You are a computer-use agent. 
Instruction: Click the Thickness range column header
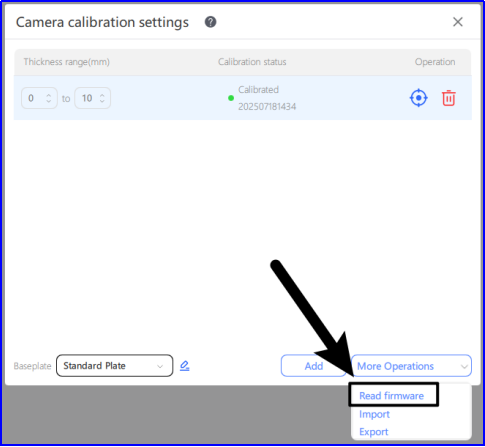pos(66,62)
